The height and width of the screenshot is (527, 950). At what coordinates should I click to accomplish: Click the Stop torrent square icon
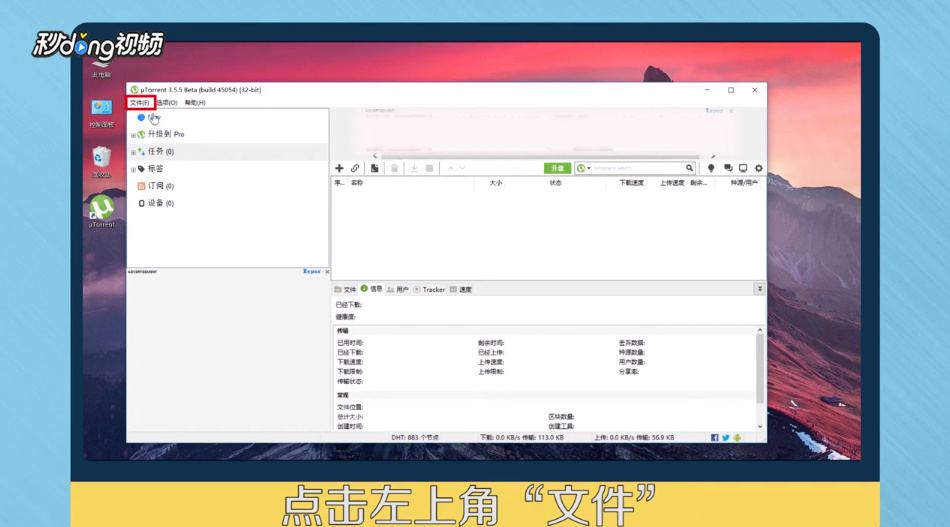(430, 168)
